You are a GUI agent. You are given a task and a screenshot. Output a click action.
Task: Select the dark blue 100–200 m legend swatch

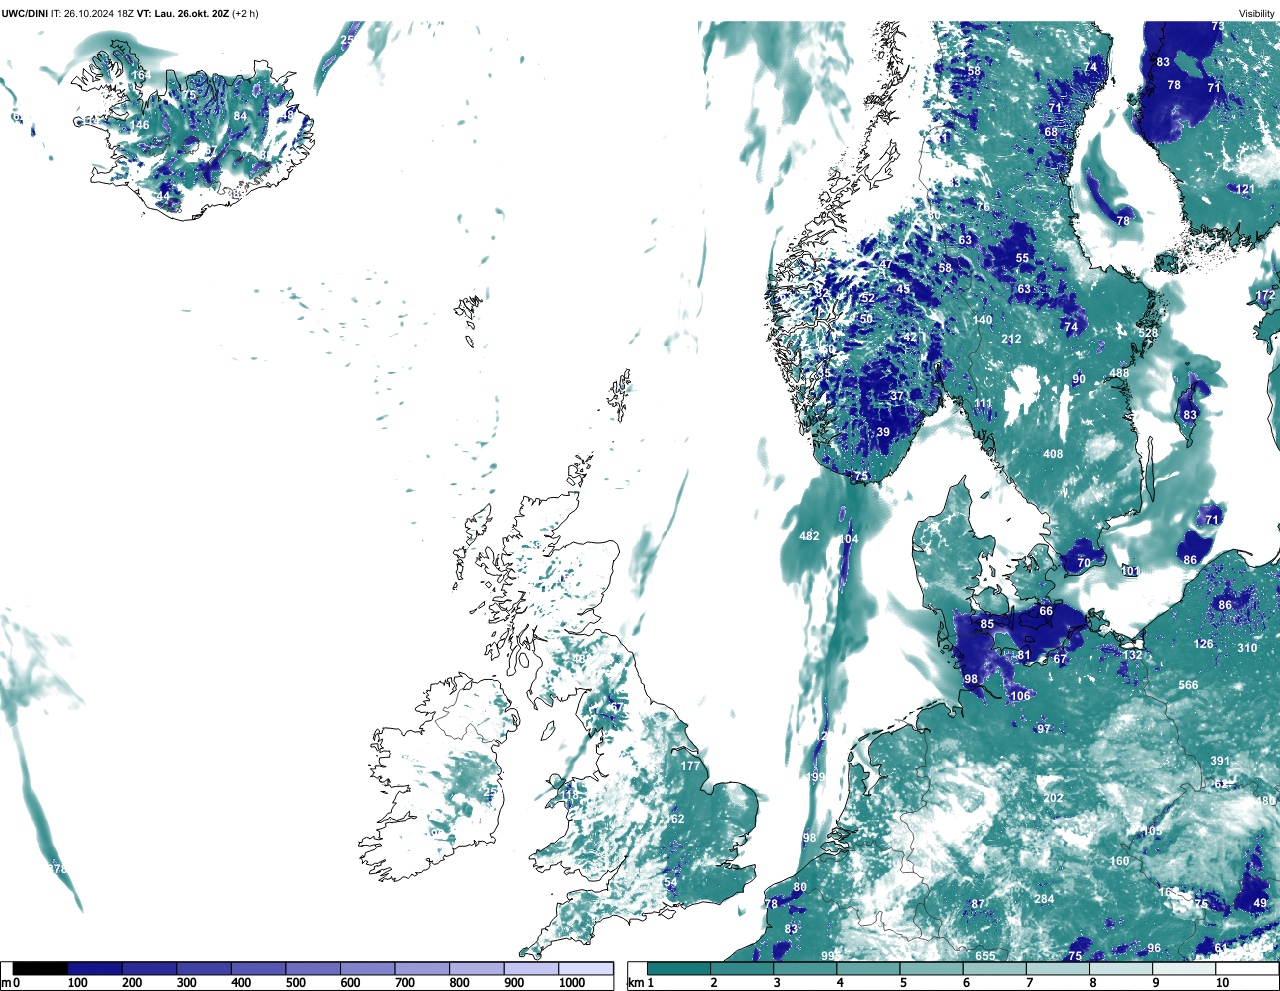(95, 969)
